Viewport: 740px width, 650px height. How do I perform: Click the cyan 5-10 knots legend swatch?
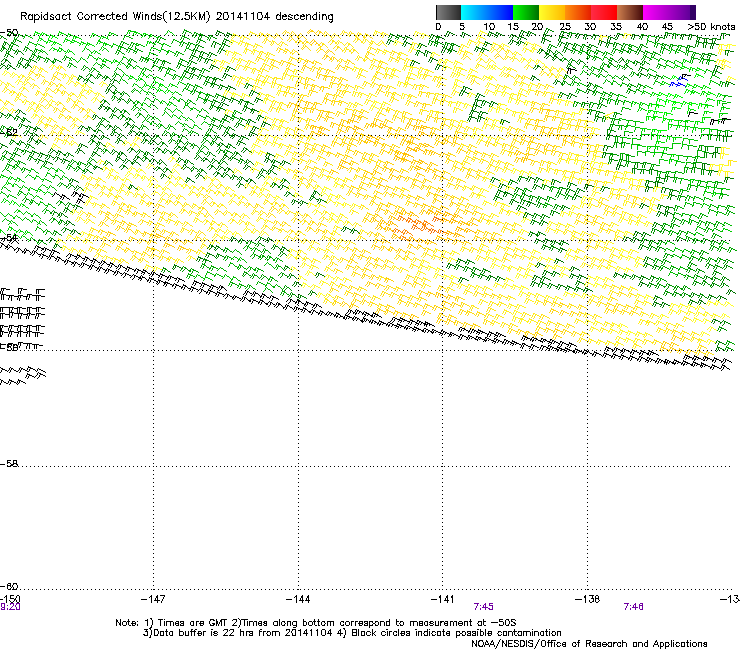[x=474, y=12]
